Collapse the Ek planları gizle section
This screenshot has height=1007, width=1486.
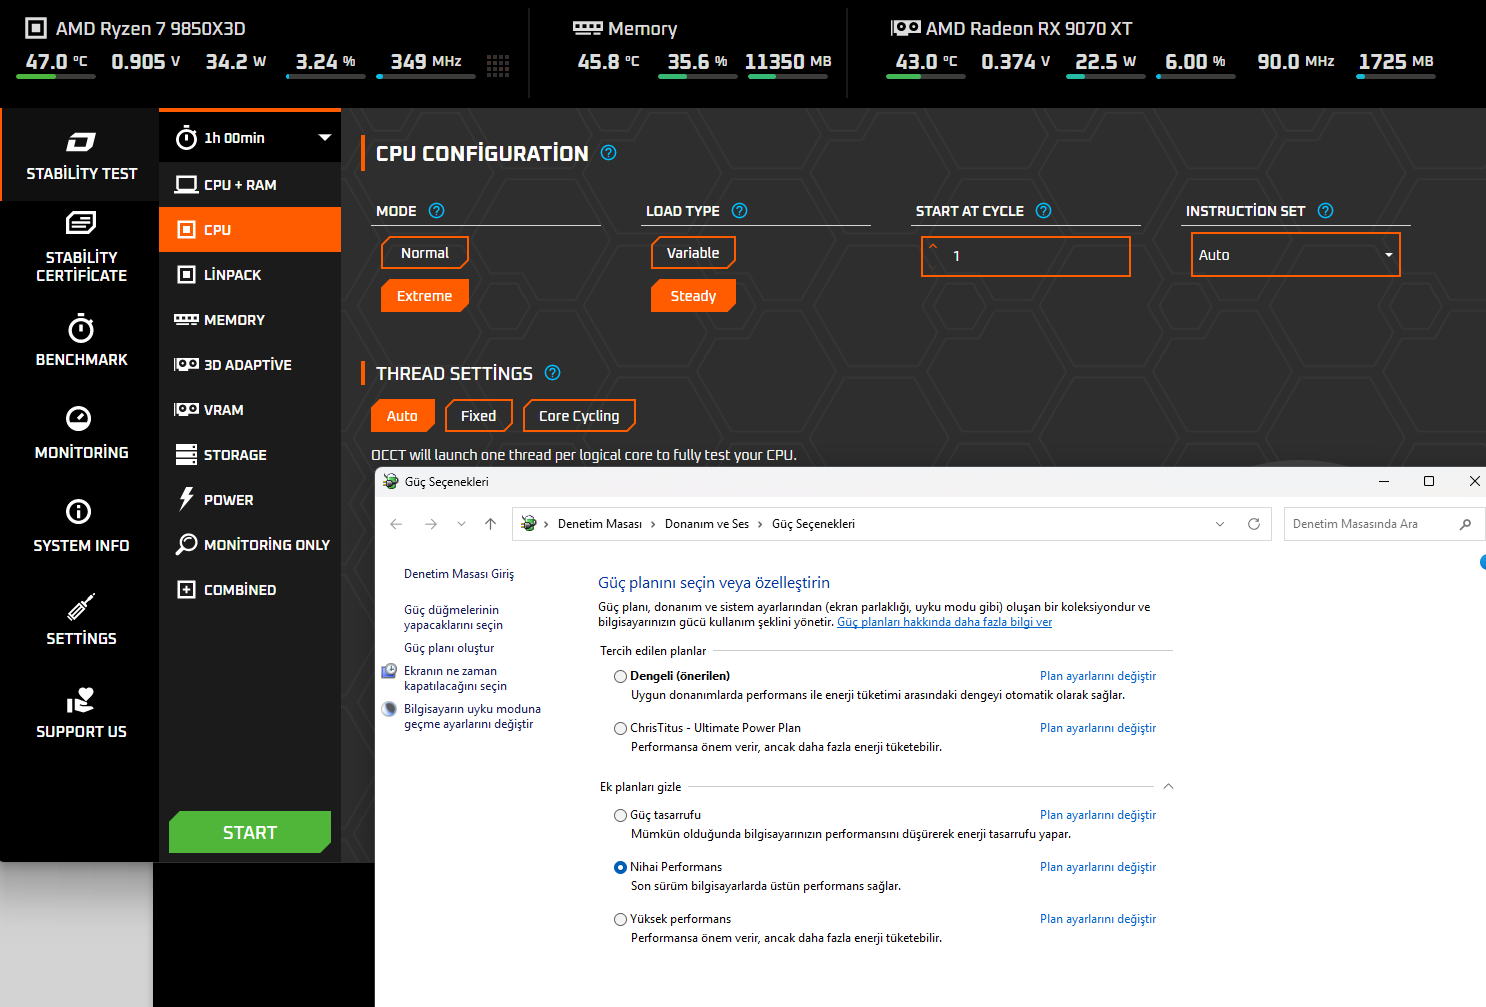(x=1168, y=787)
